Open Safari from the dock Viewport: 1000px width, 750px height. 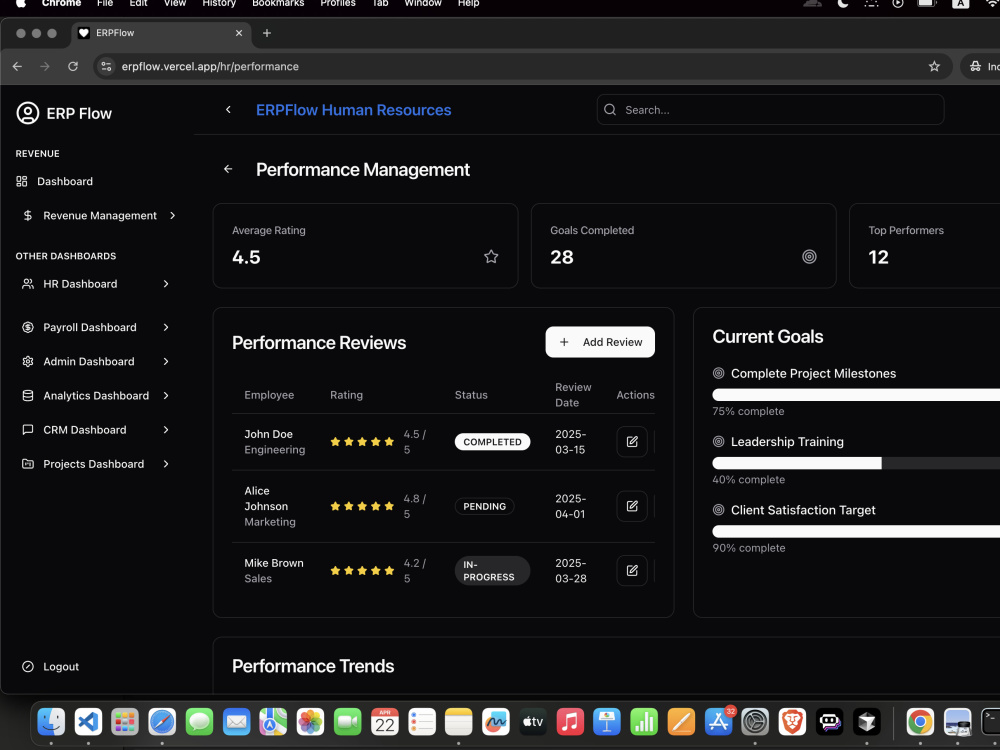coord(162,722)
